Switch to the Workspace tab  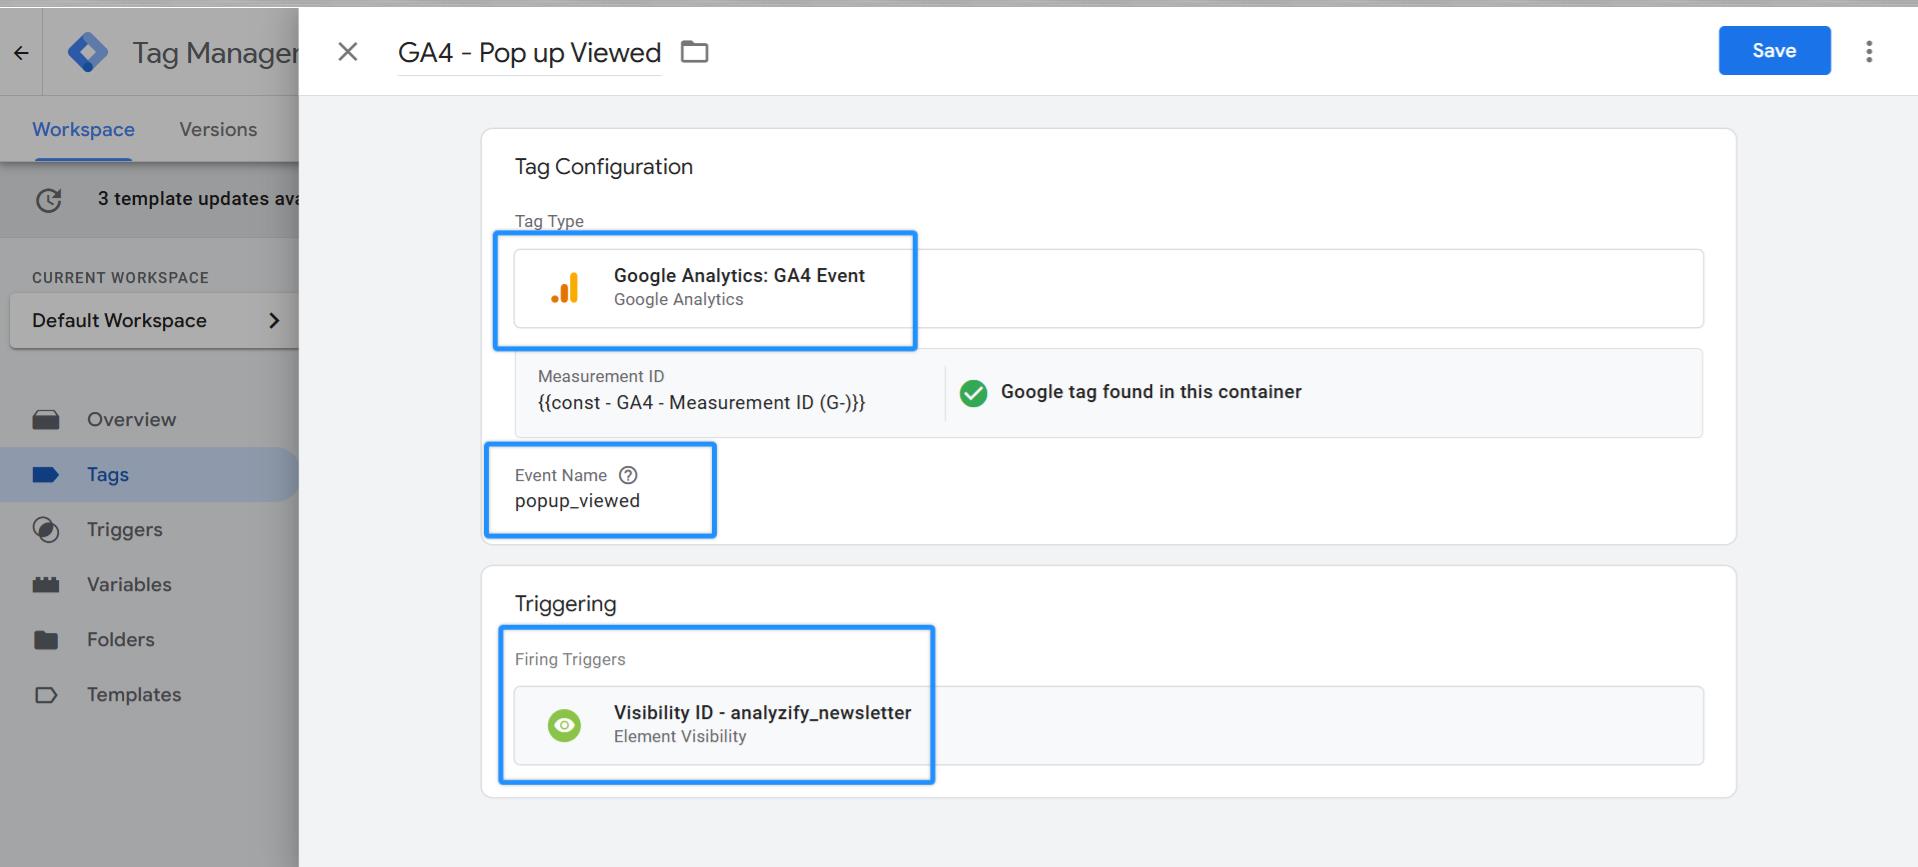(x=83, y=129)
